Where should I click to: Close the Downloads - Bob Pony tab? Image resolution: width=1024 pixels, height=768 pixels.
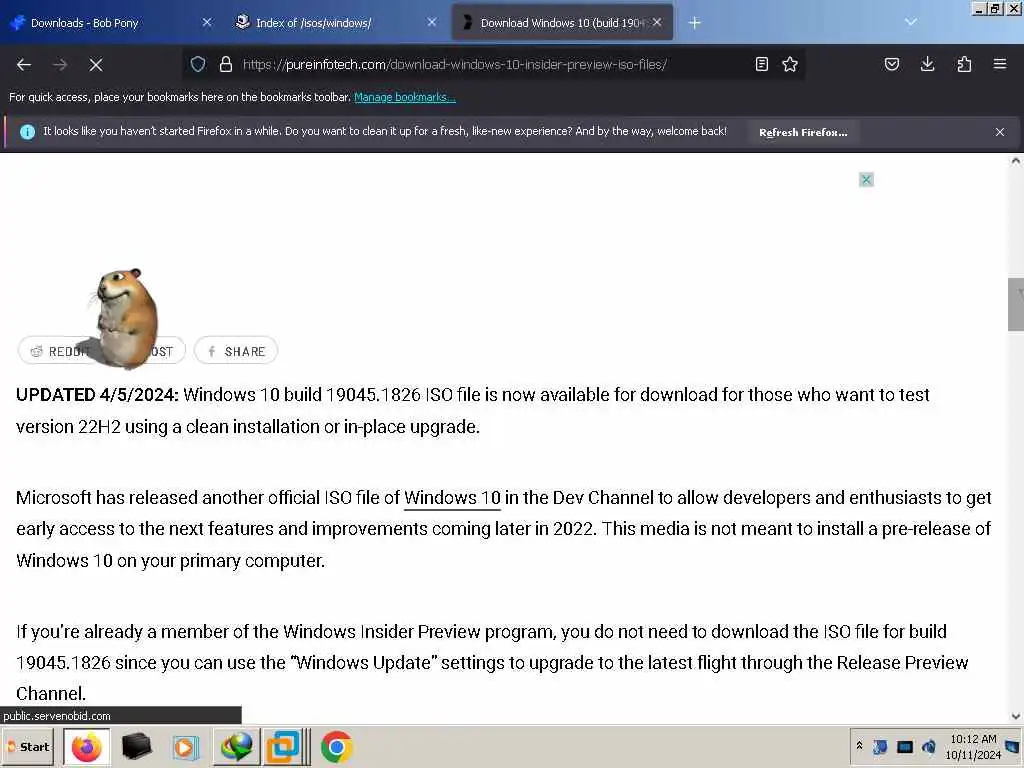click(x=207, y=22)
